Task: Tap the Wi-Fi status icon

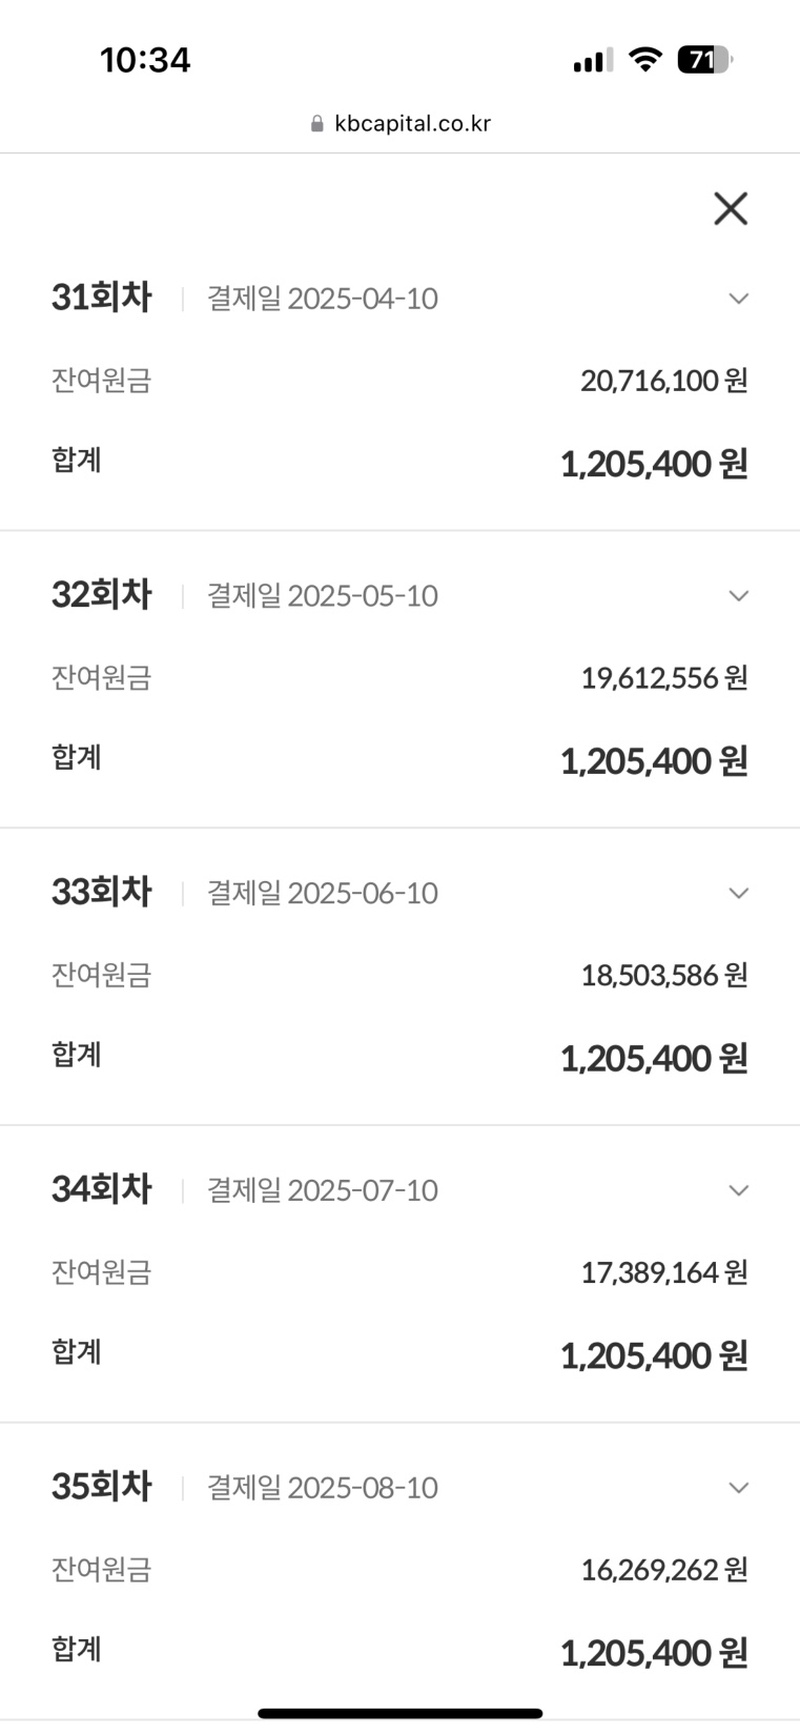Action: pos(645,60)
